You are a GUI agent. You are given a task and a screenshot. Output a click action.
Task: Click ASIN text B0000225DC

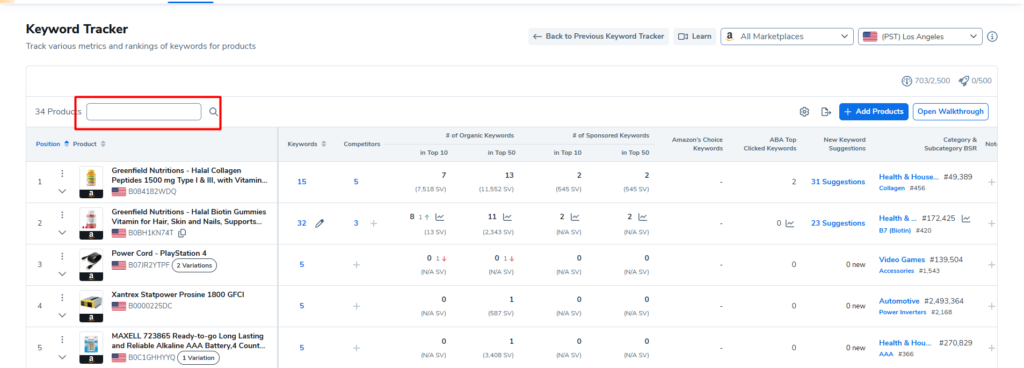(x=151, y=305)
